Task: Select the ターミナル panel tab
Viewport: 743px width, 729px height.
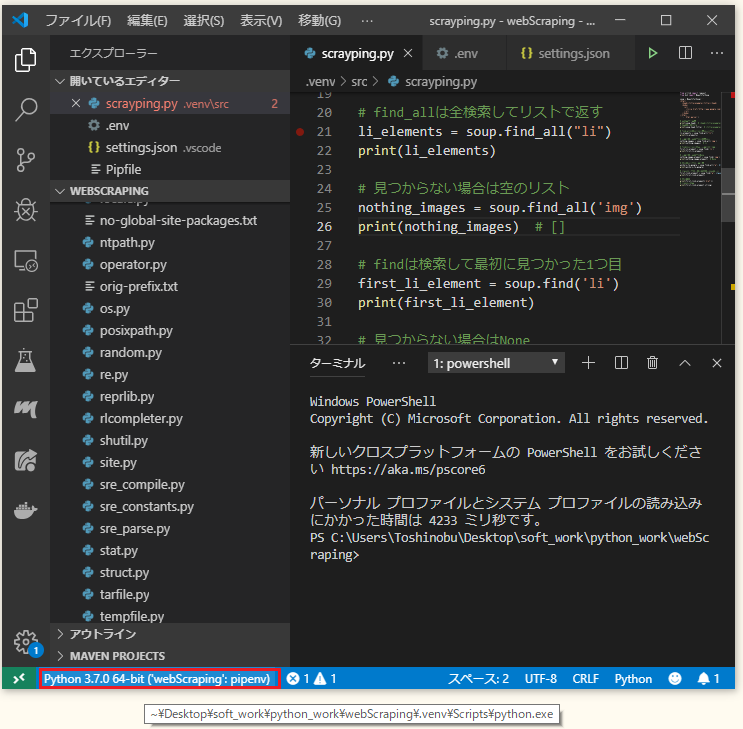Action: 337,363
